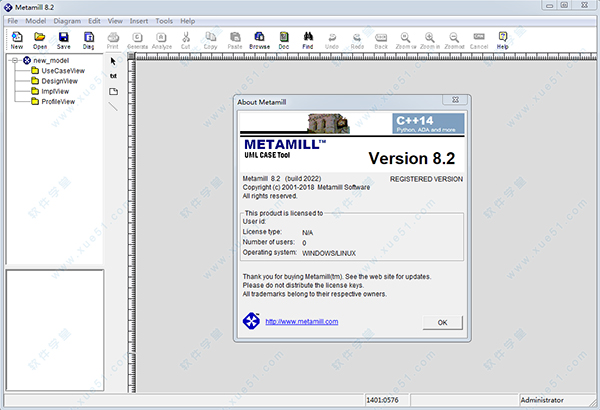
Task: Select the ImplView folder
Action: (x=55, y=91)
